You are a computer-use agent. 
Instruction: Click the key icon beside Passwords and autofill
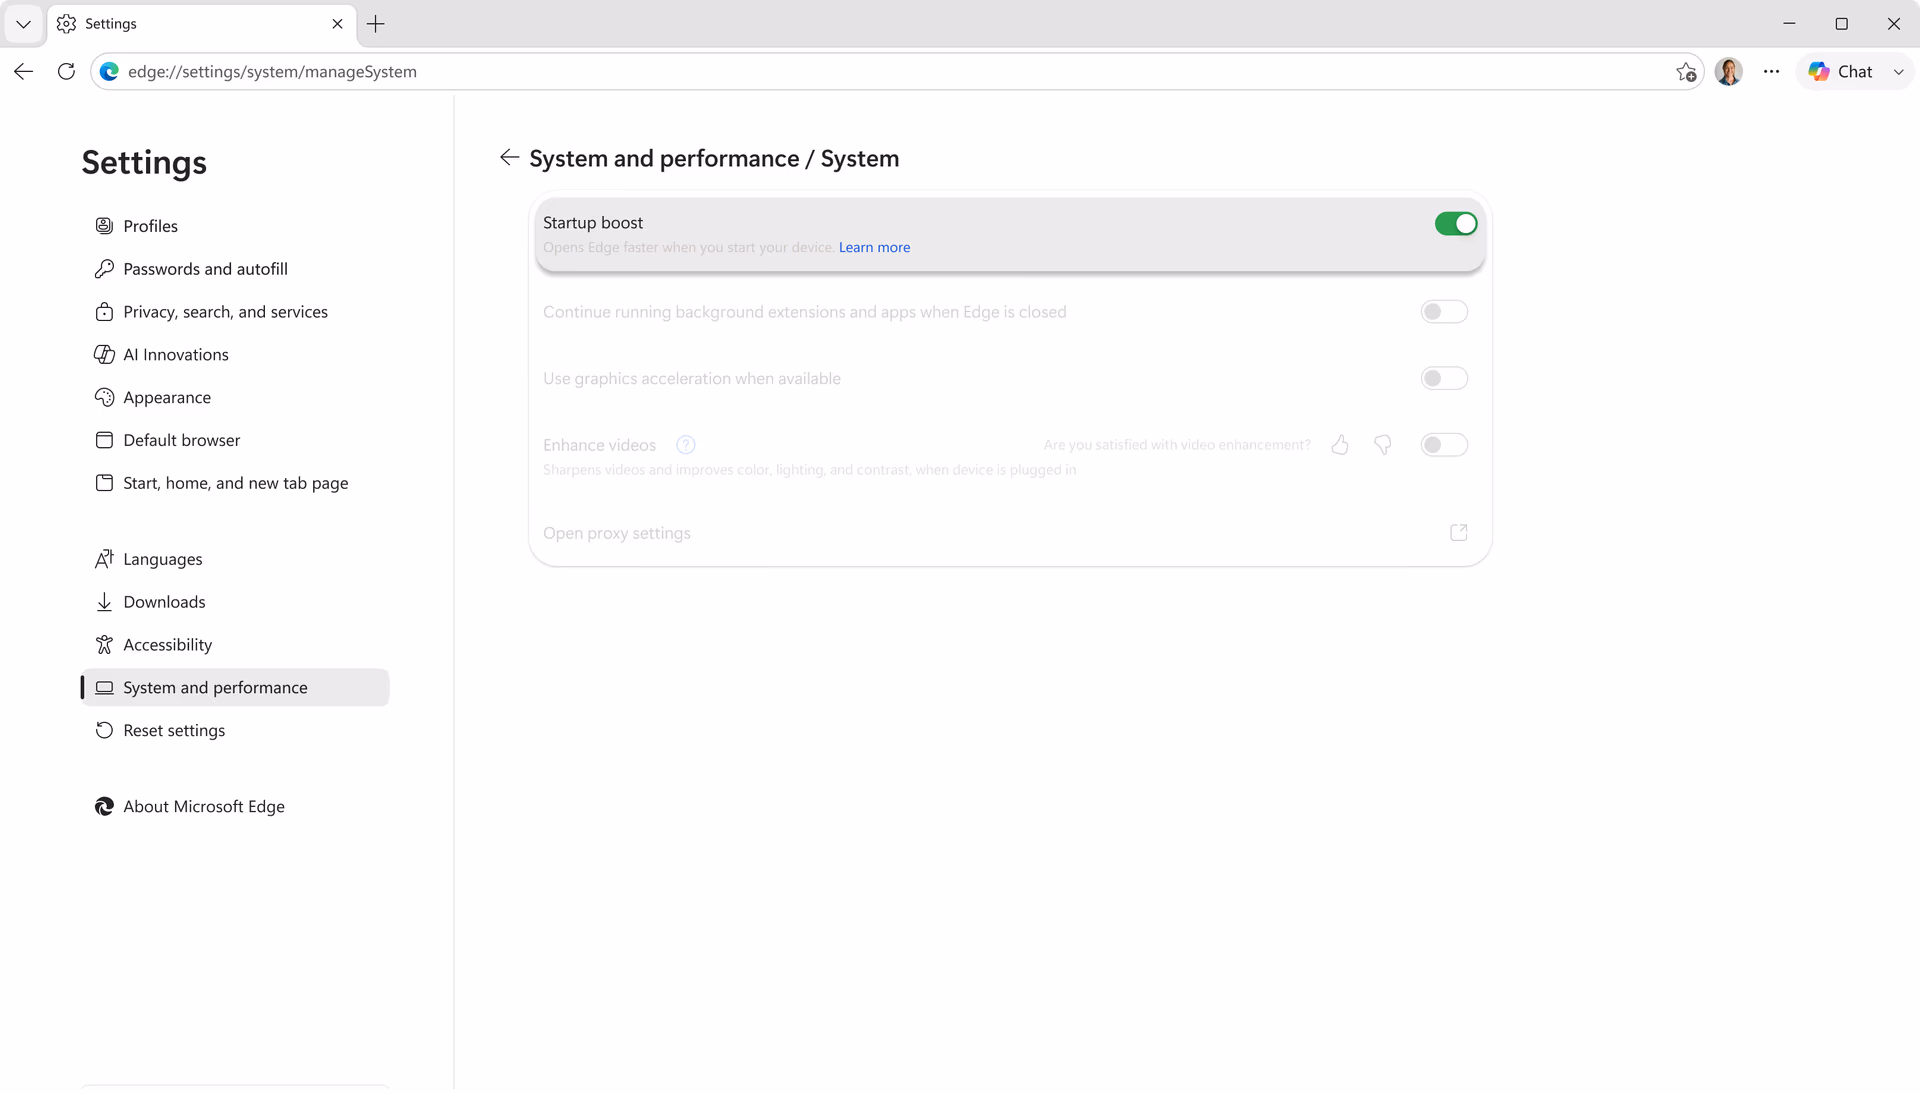coord(104,269)
